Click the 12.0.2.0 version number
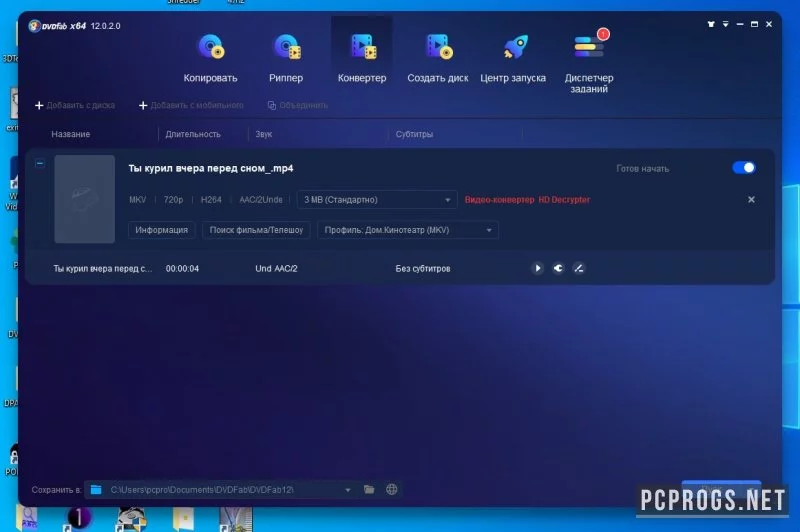 (x=105, y=26)
